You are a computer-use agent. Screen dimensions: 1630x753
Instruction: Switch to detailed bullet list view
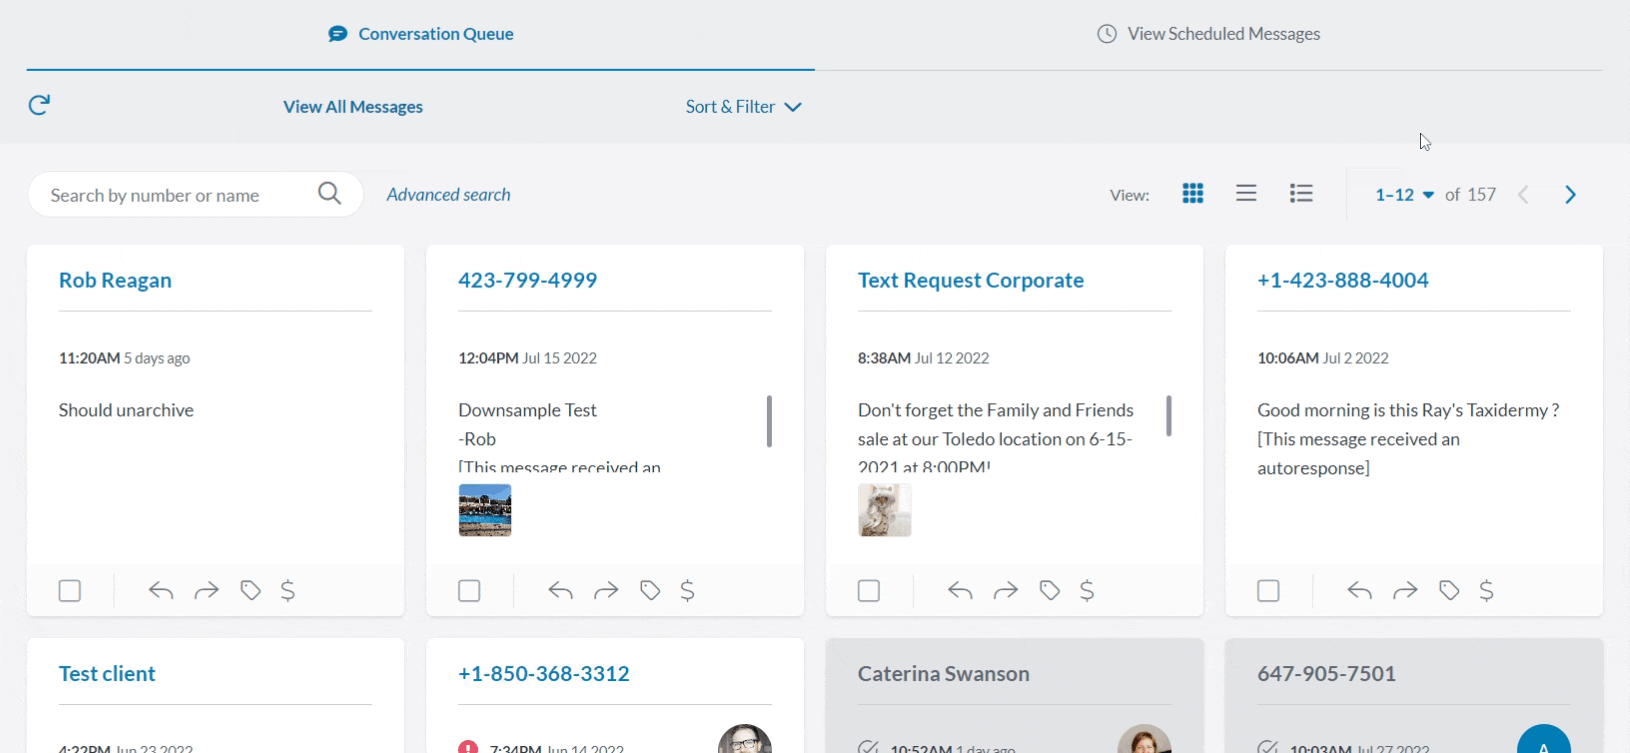point(1301,194)
